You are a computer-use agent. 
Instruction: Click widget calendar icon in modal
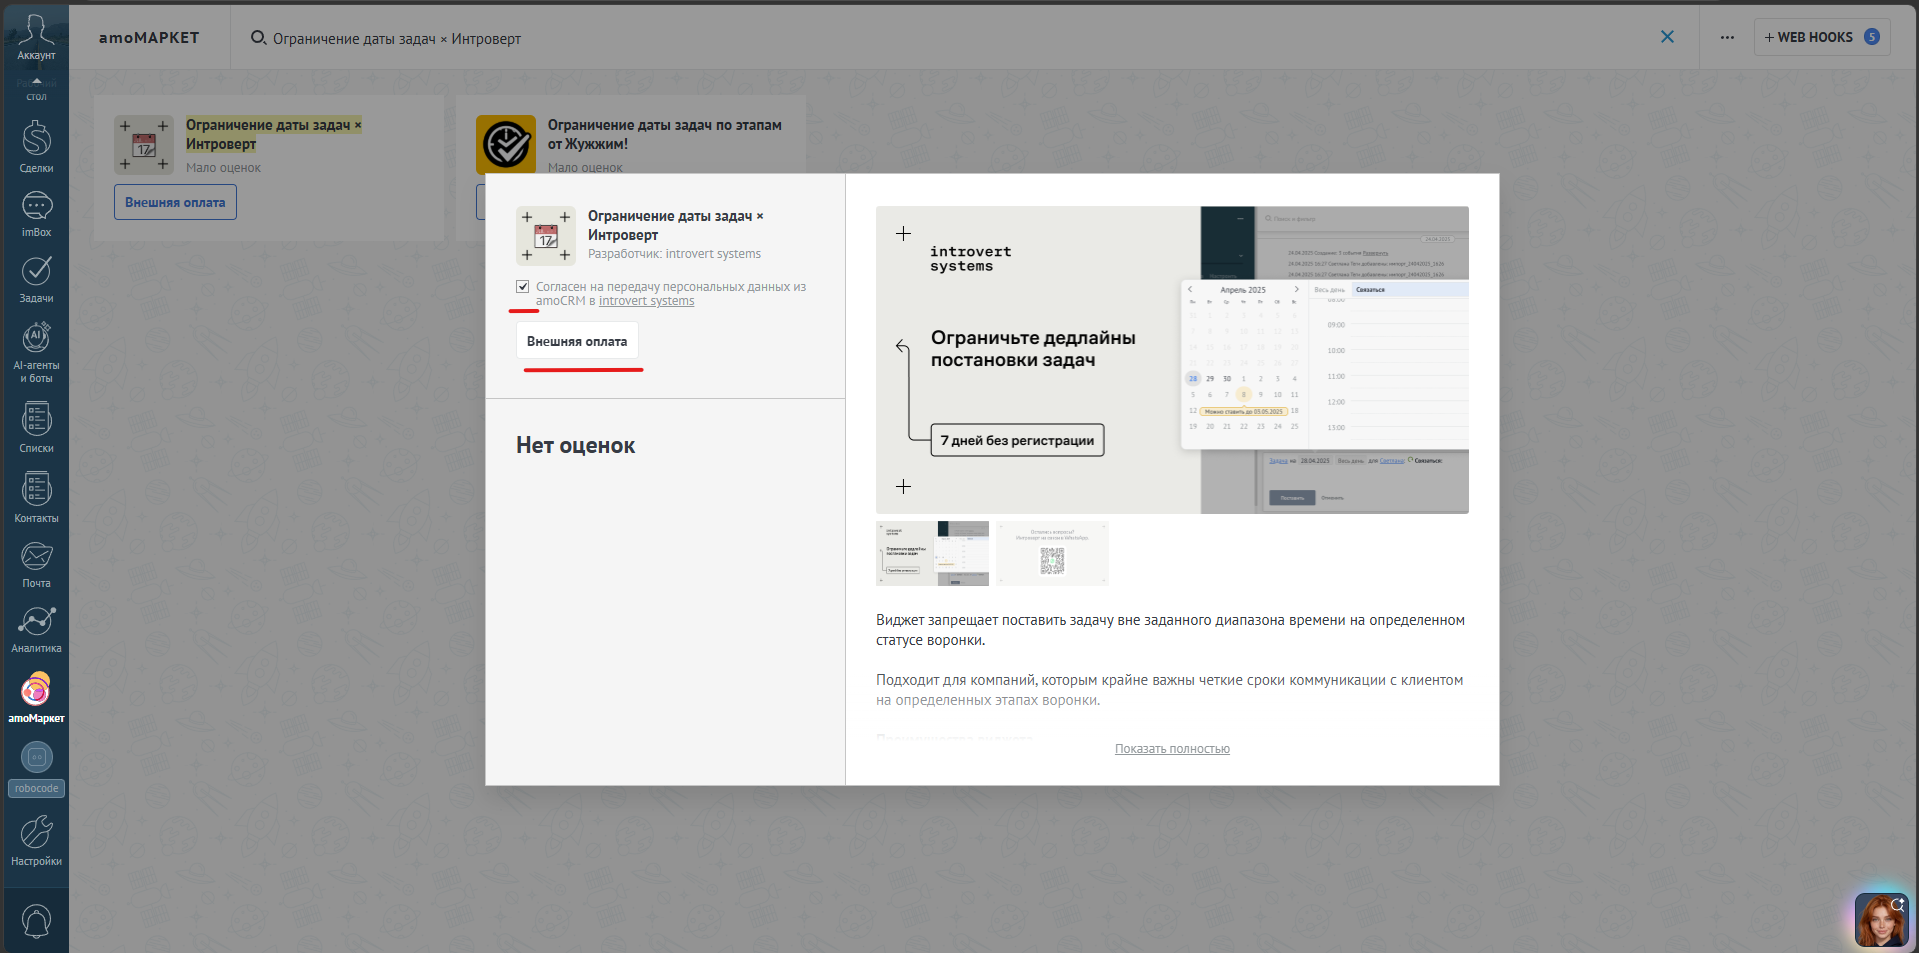pyautogui.click(x=546, y=236)
